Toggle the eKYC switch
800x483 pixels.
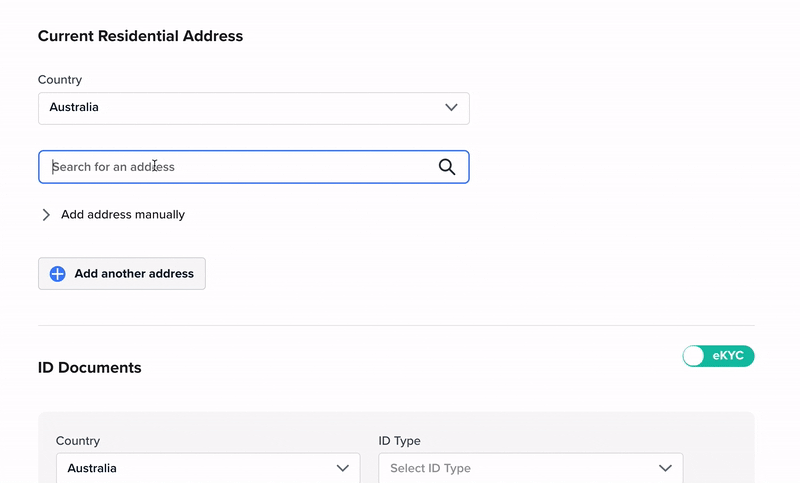(718, 356)
